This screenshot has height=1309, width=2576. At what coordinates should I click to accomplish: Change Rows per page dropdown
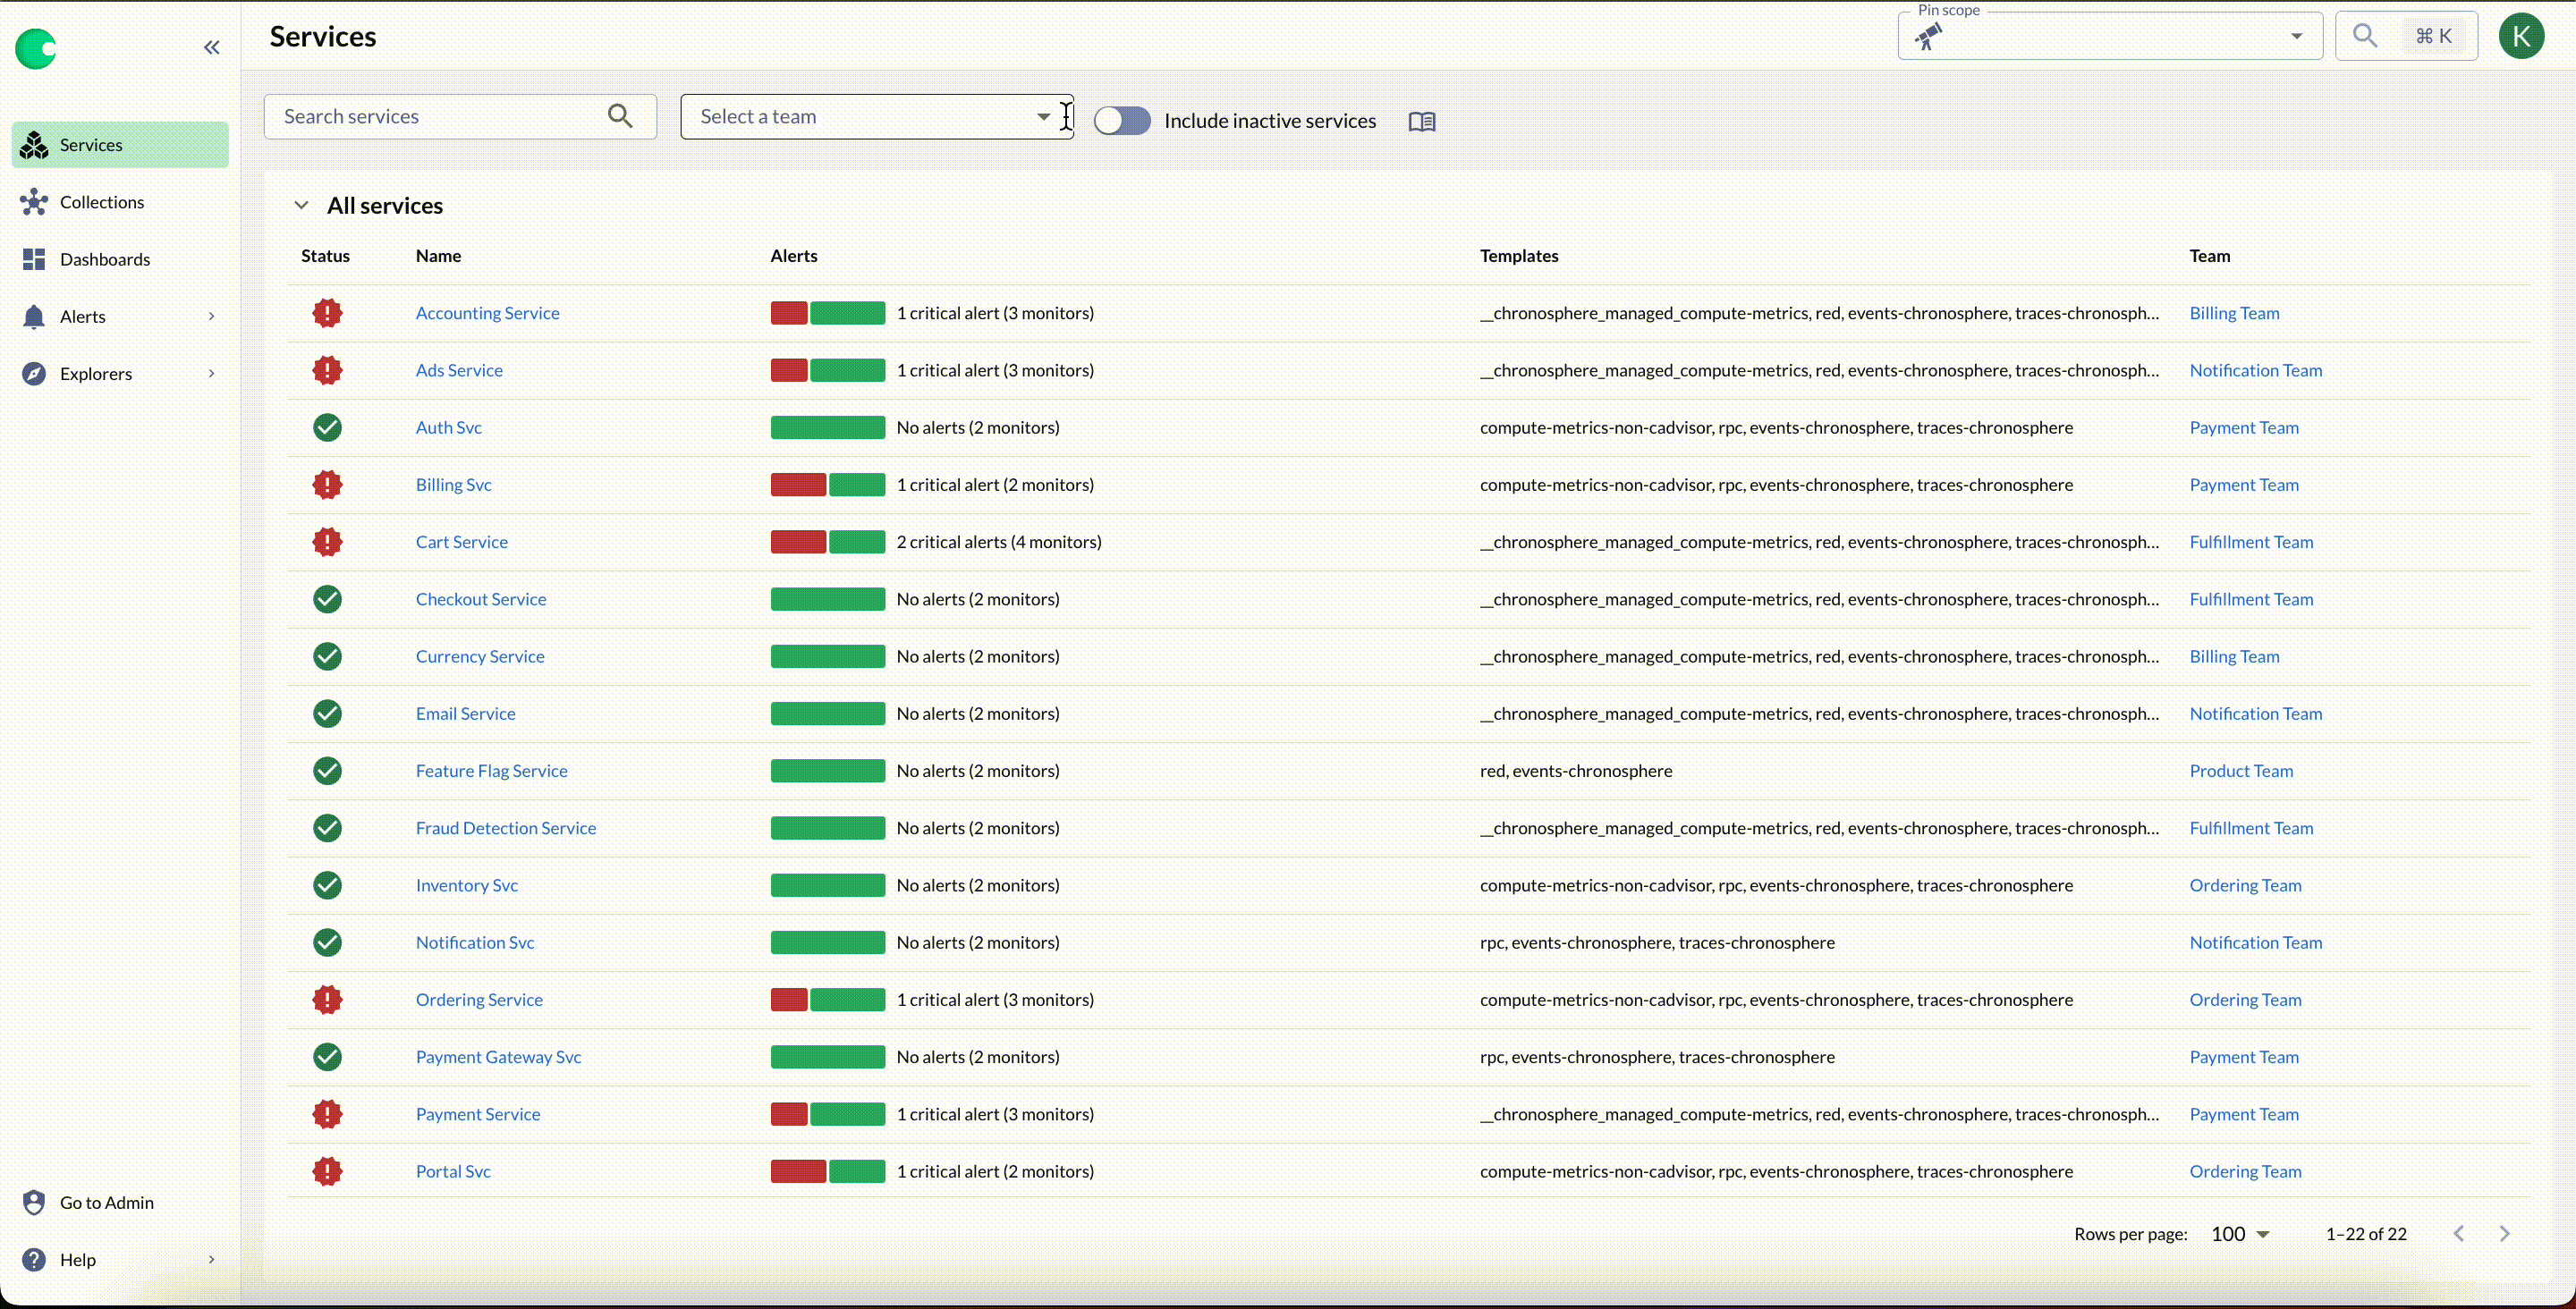click(x=2239, y=1234)
